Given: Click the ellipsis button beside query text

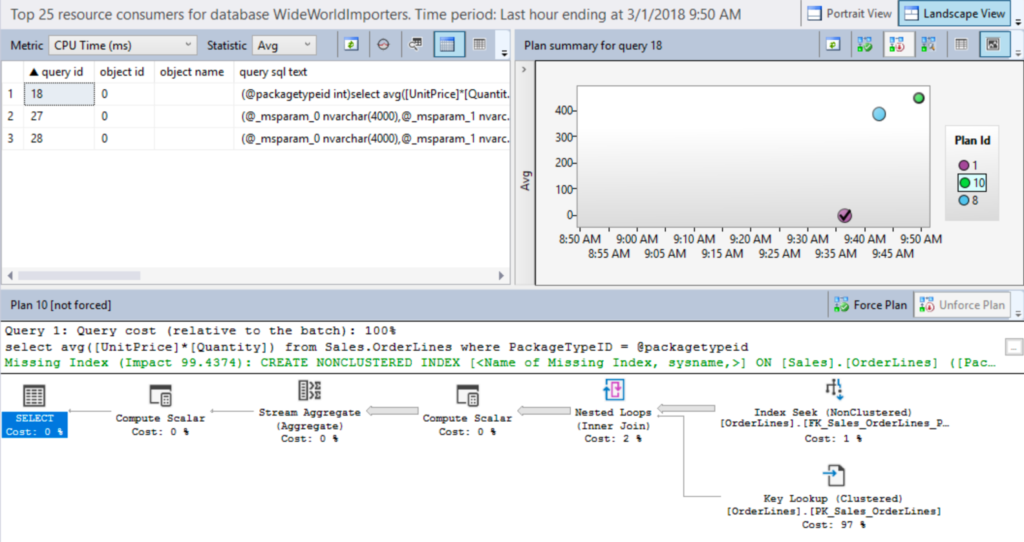Looking at the screenshot, I should (1013, 347).
